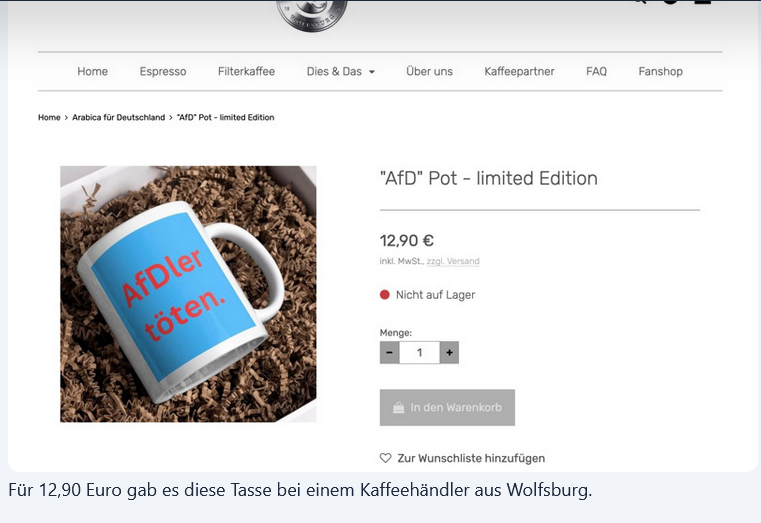Open the Kaffeepartner menu item
The height and width of the screenshot is (523, 761).
[x=519, y=71]
